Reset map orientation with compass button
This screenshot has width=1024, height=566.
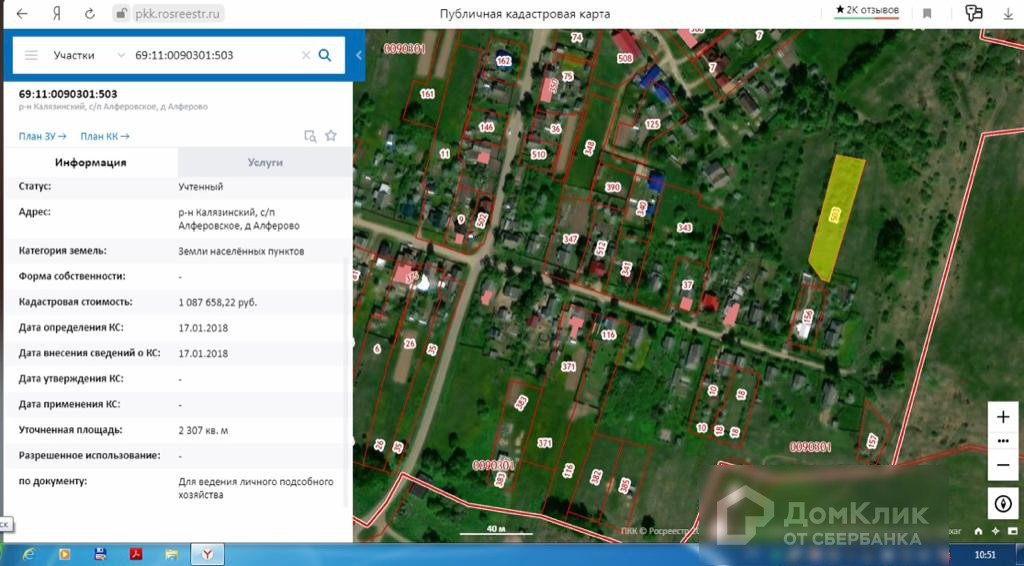(x=1003, y=503)
